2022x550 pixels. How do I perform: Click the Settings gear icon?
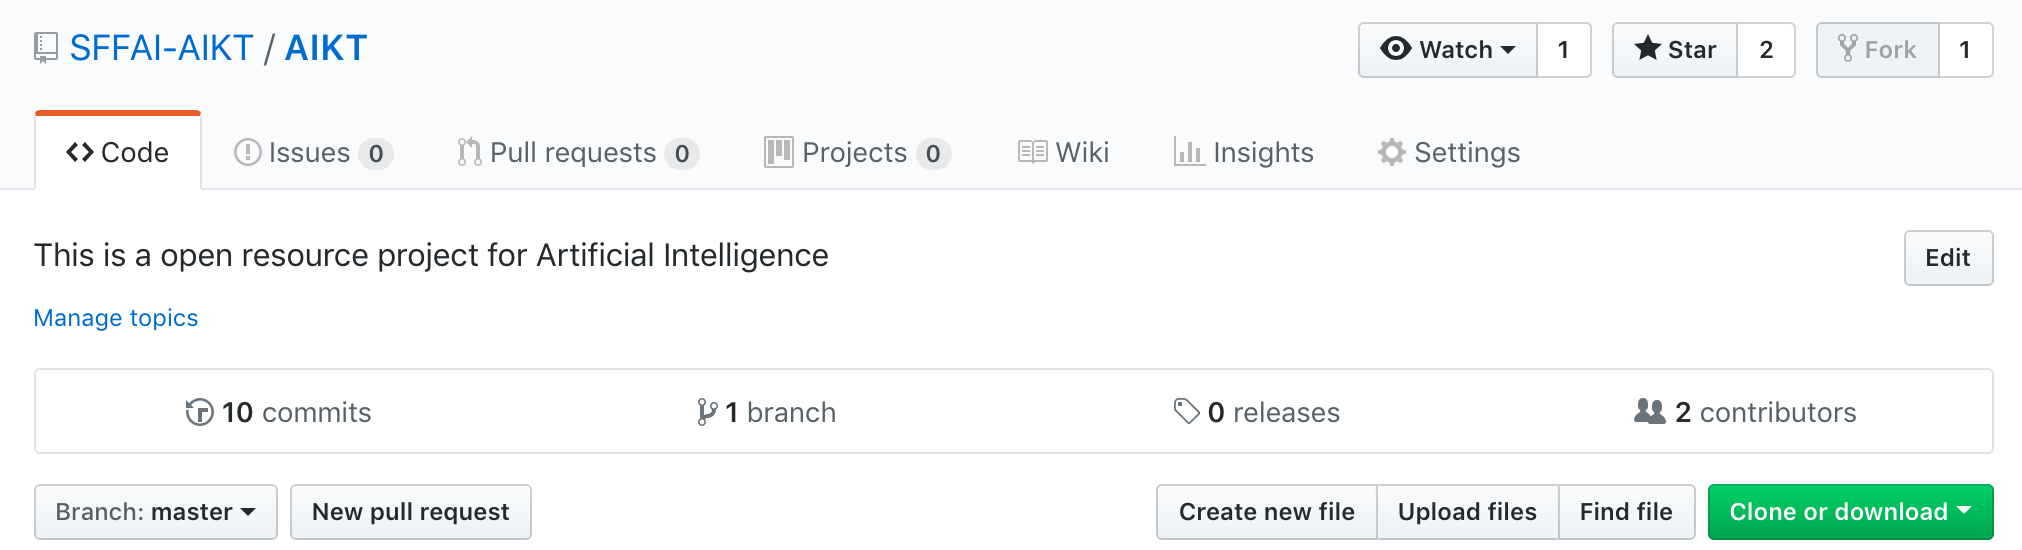[1392, 152]
